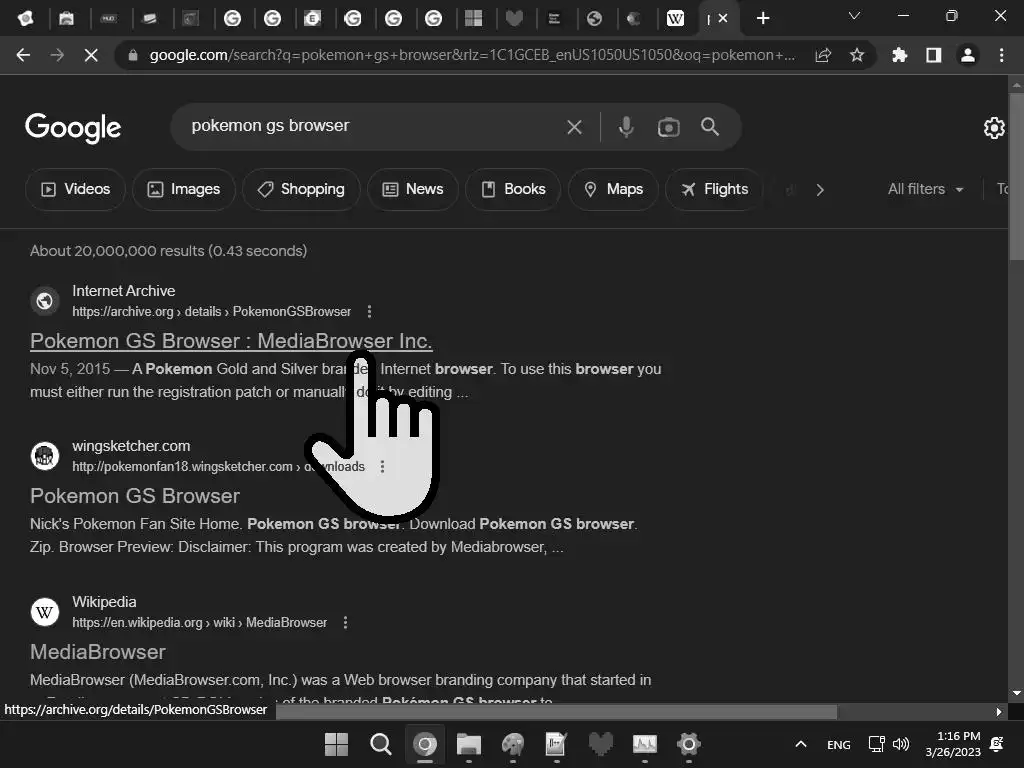The image size is (1024, 768).
Task: Go to Google homepage logo
Action: pos(73,127)
